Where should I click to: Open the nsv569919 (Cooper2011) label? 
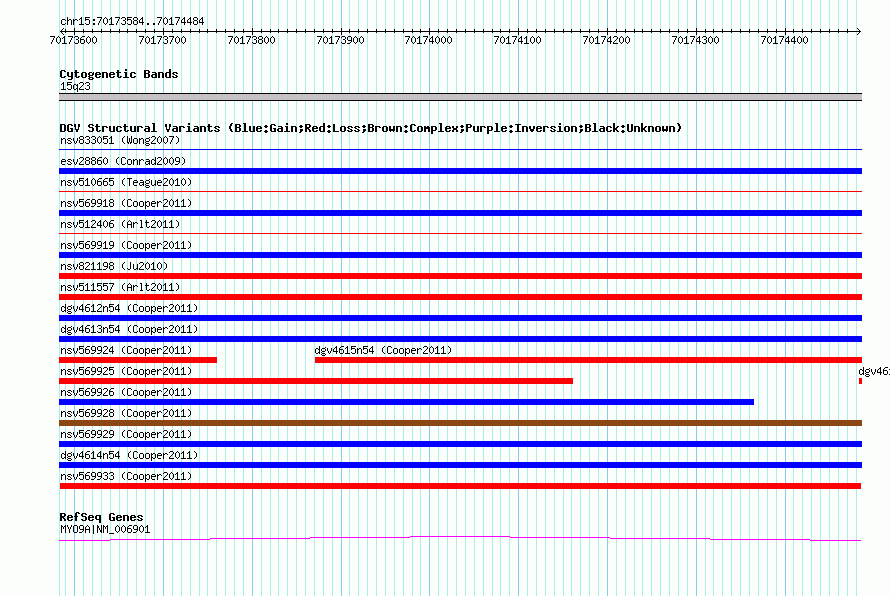pos(126,245)
